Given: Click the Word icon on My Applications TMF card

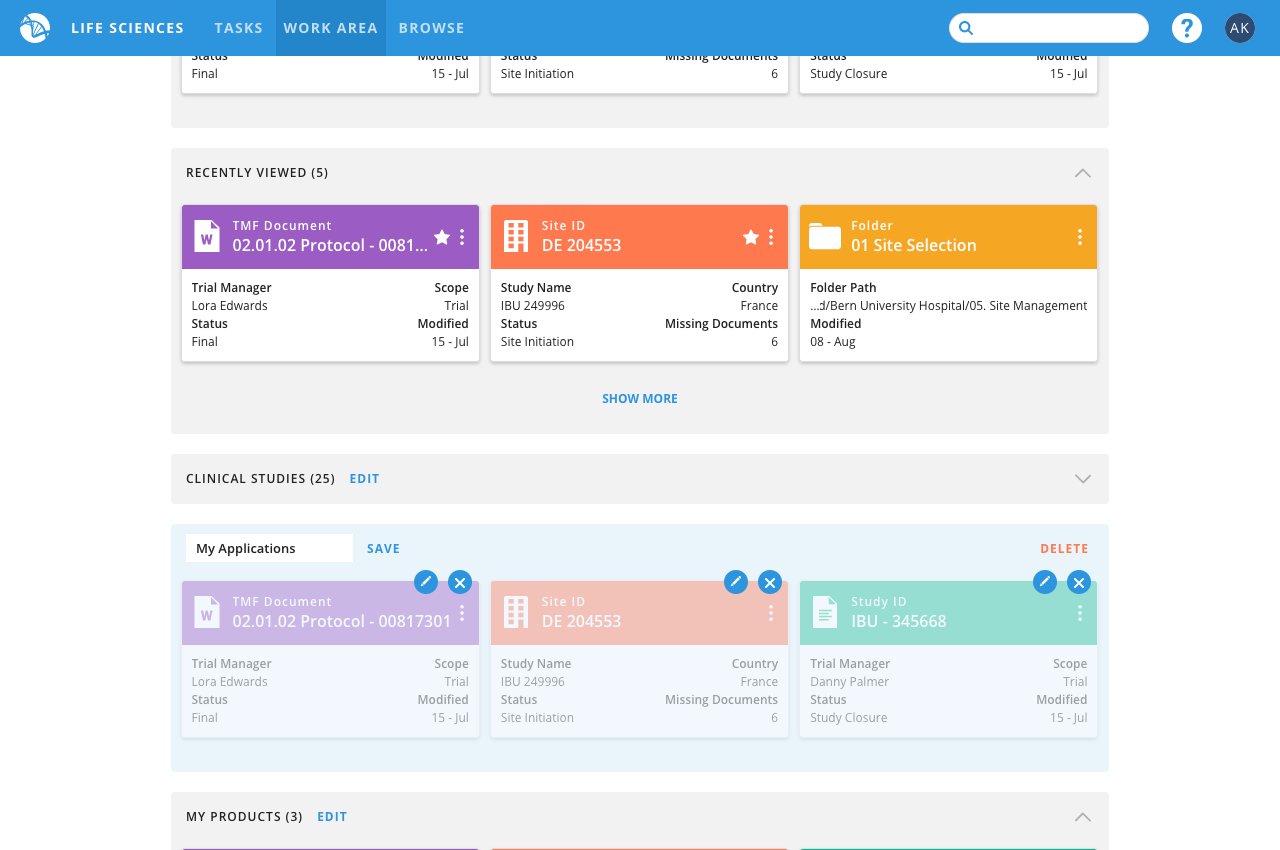Looking at the screenshot, I should click(207, 612).
